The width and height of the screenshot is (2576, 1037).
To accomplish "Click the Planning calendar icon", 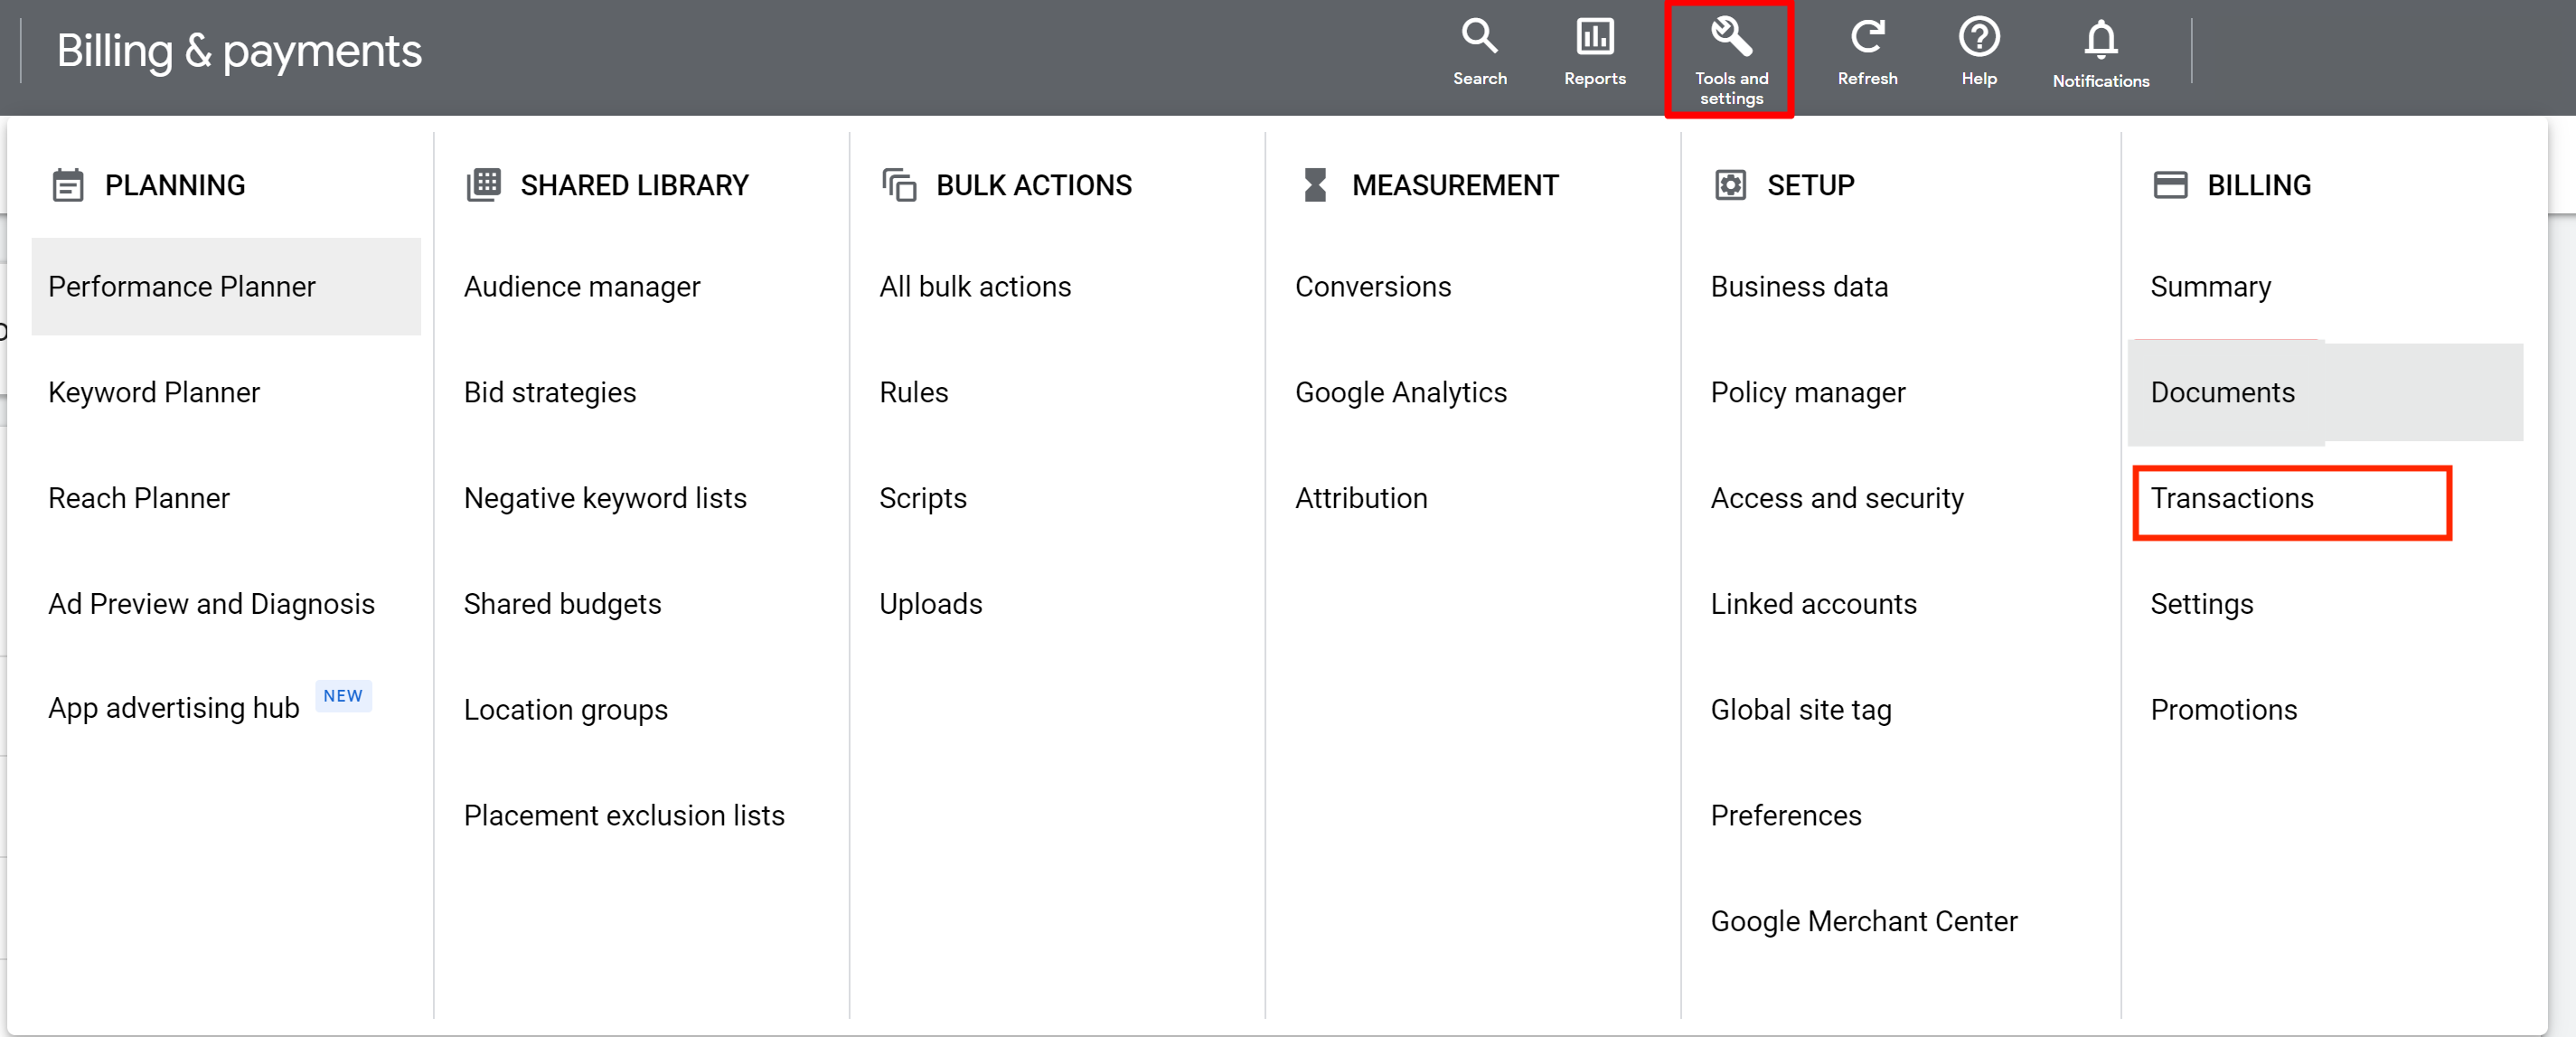I will tap(68, 185).
